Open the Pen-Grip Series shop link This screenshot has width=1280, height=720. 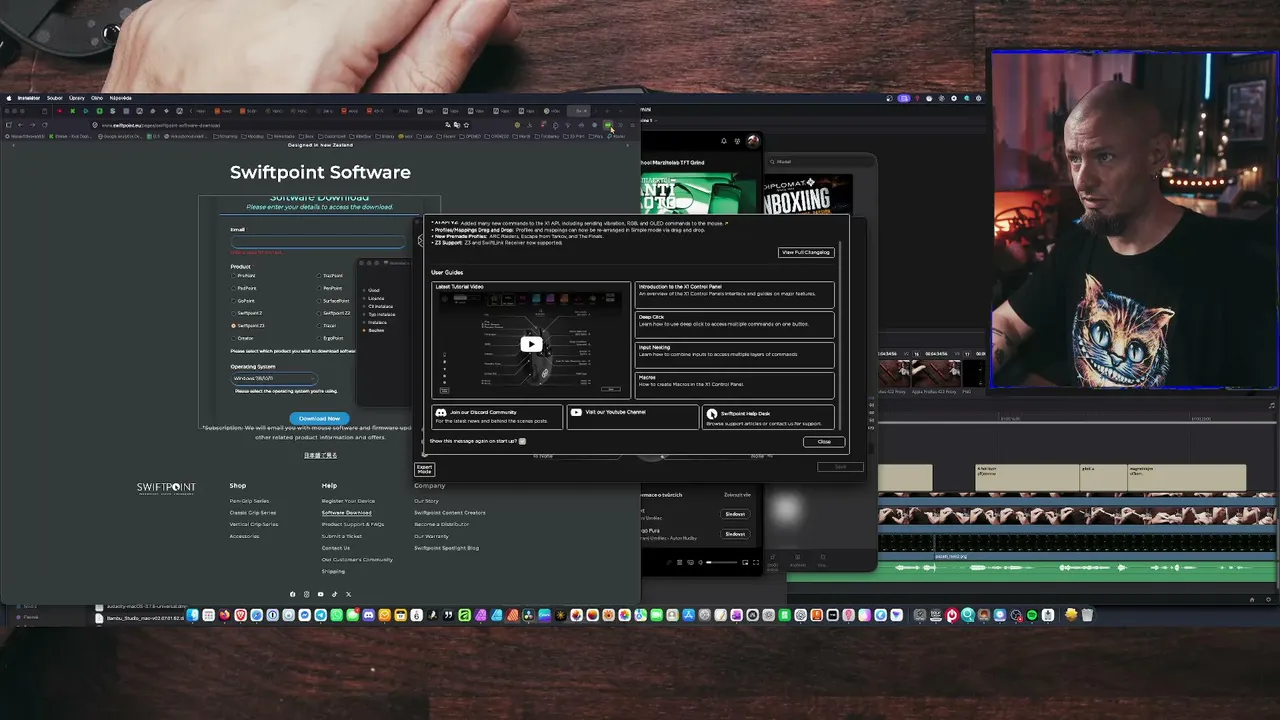pyautogui.click(x=249, y=500)
